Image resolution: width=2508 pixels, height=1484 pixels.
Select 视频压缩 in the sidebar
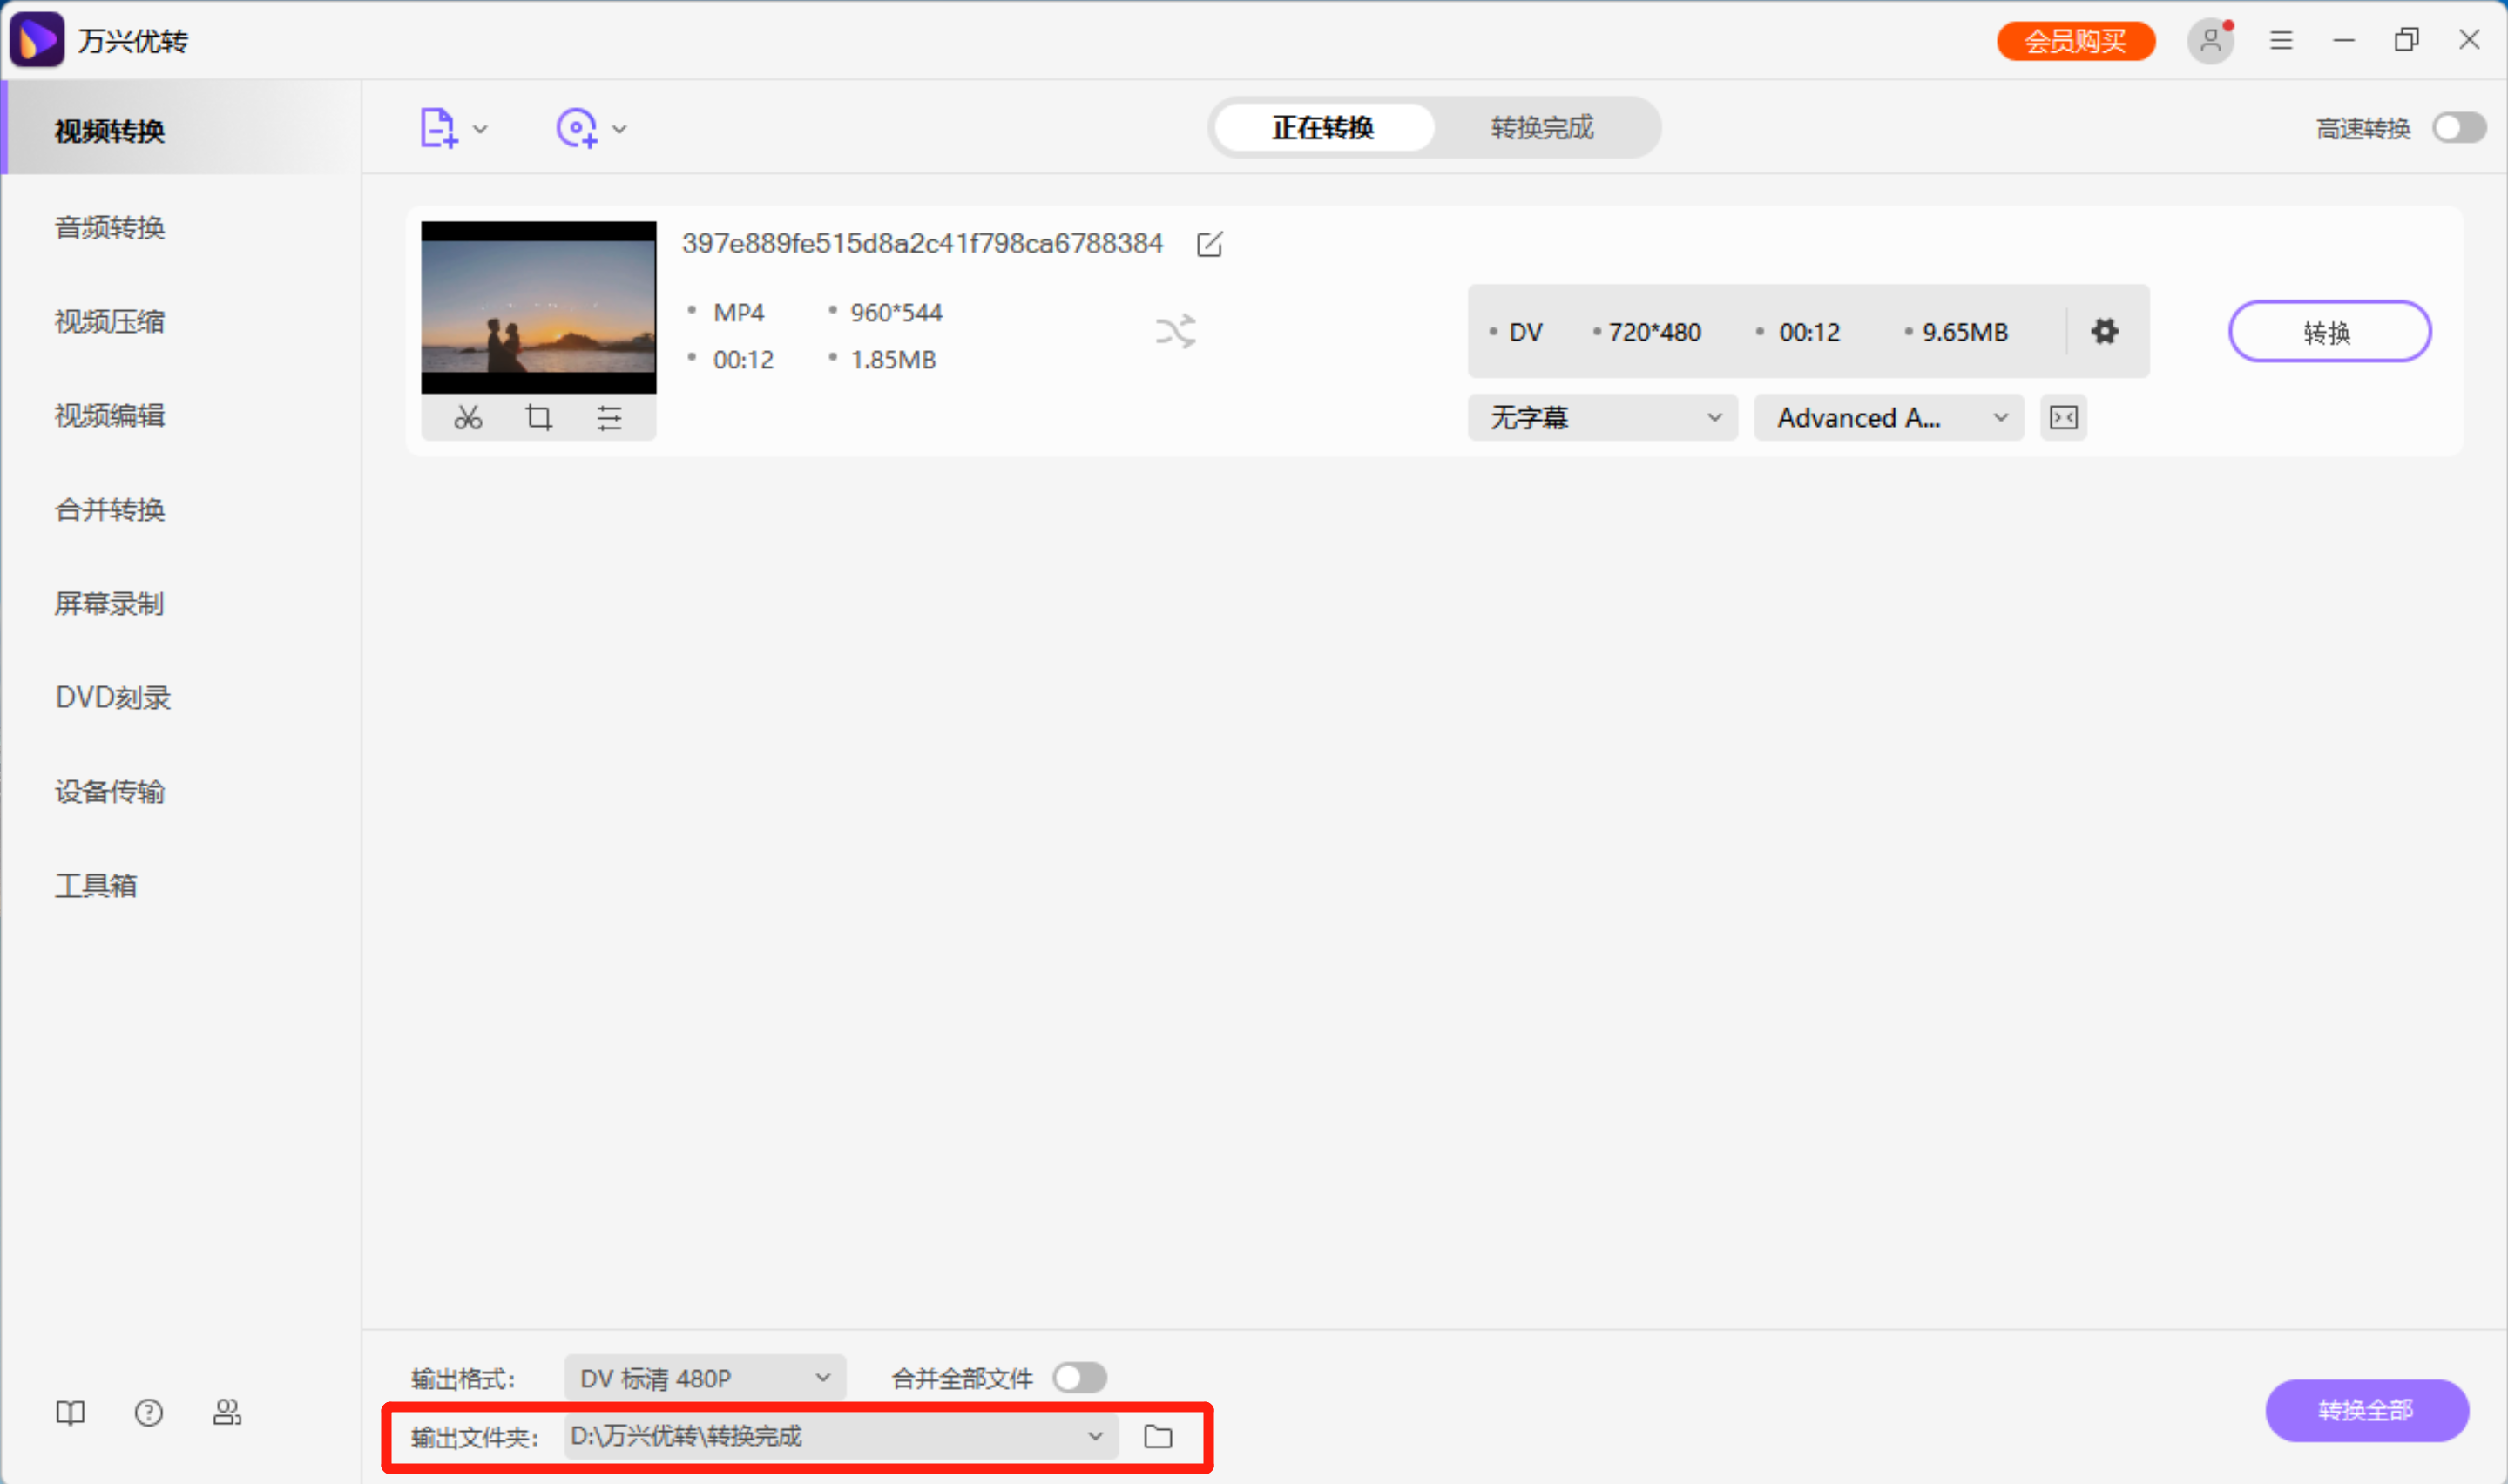(110, 321)
